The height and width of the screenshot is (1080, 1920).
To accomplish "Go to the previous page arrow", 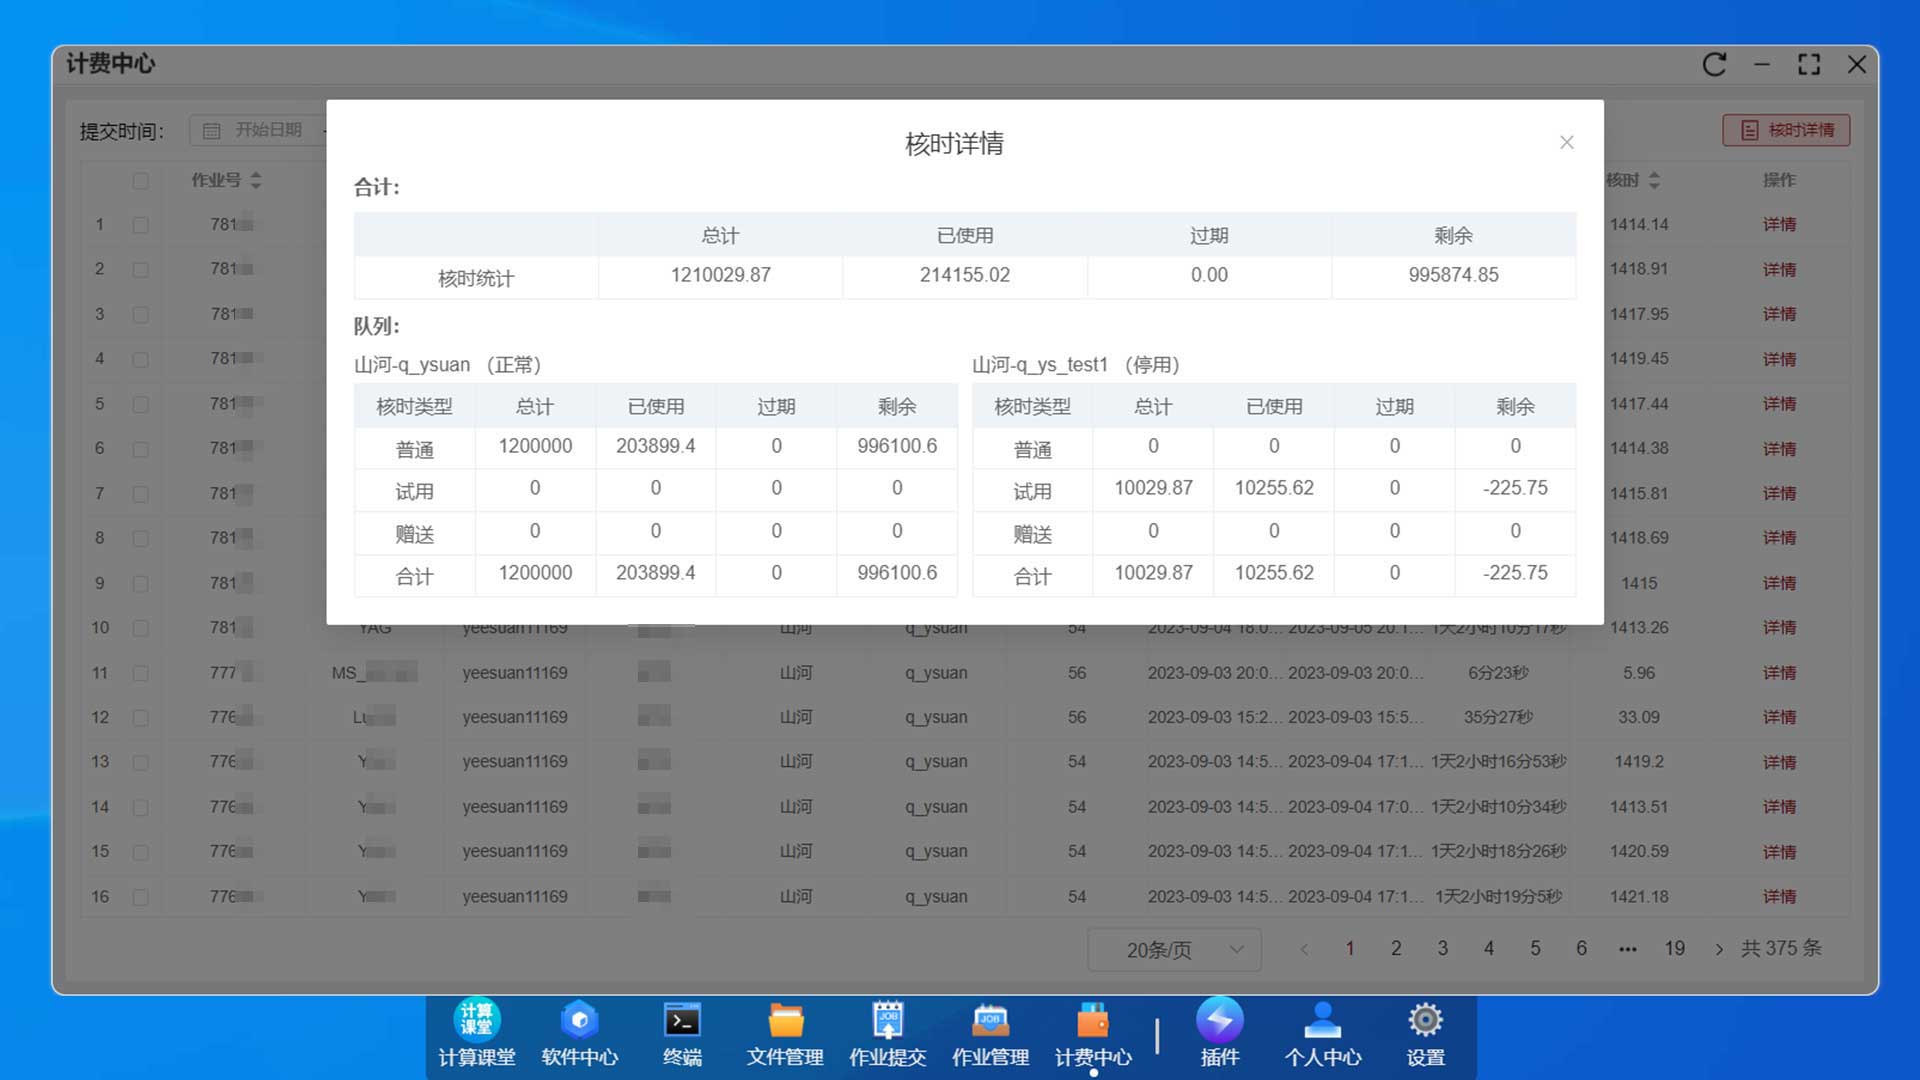I will pyautogui.click(x=1304, y=949).
